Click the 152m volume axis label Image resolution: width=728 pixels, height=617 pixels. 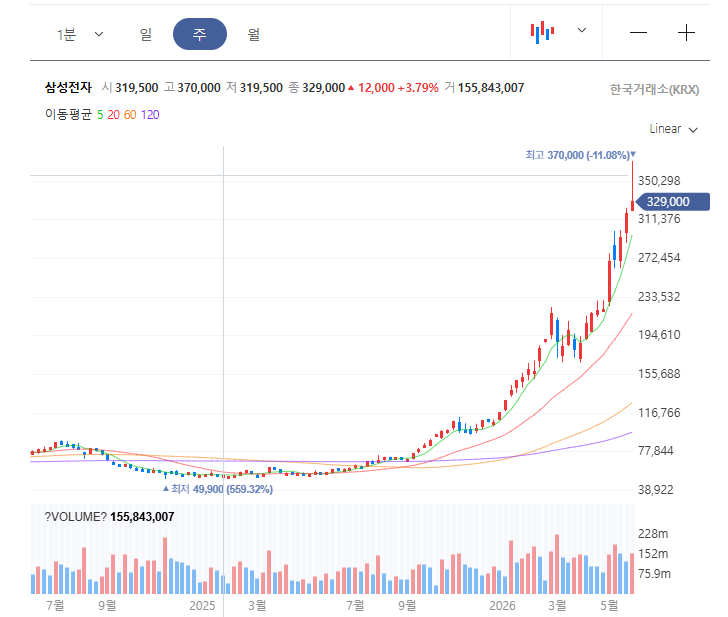coord(653,554)
